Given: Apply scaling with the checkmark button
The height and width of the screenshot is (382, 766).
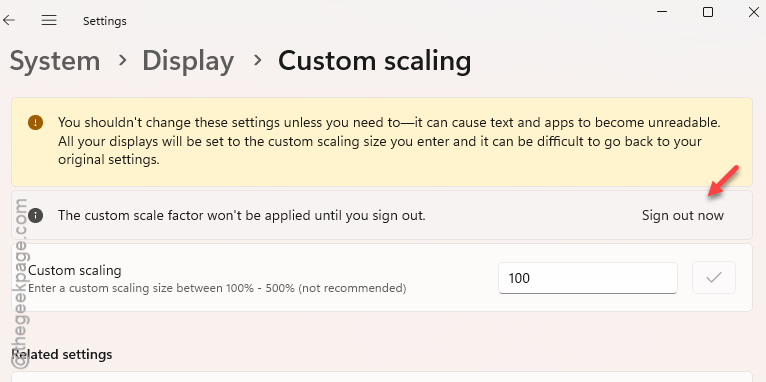Looking at the screenshot, I should pos(714,278).
